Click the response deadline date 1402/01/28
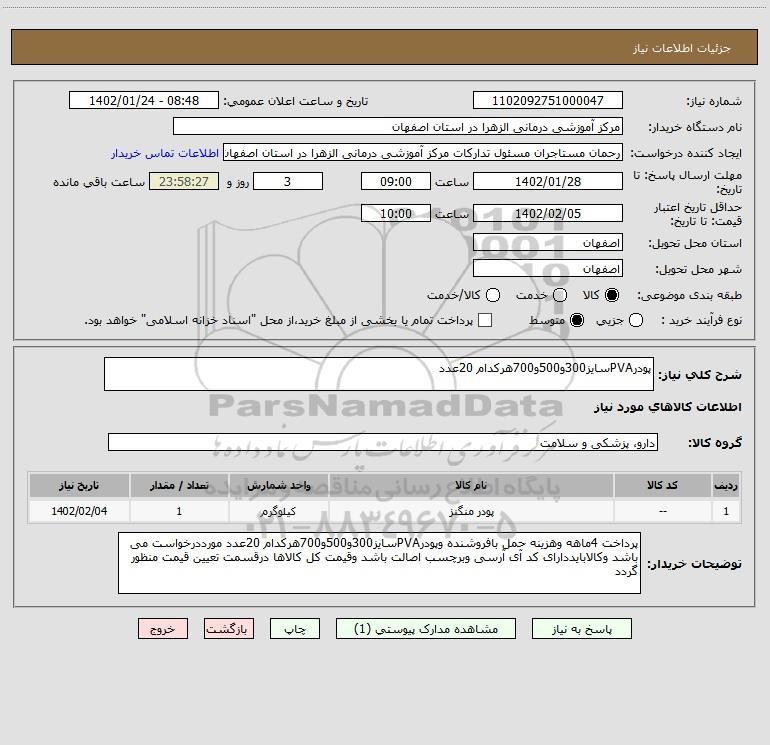This screenshot has height=745, width=770. (x=548, y=181)
